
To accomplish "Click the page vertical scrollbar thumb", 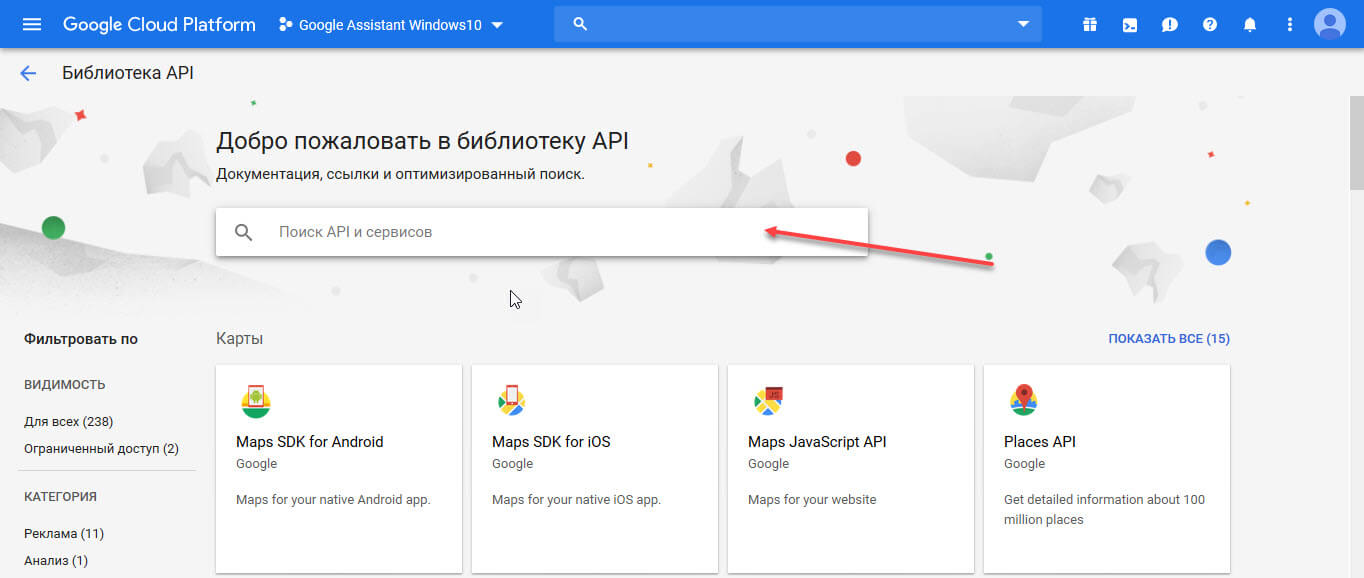I will pyautogui.click(x=1356, y=143).
